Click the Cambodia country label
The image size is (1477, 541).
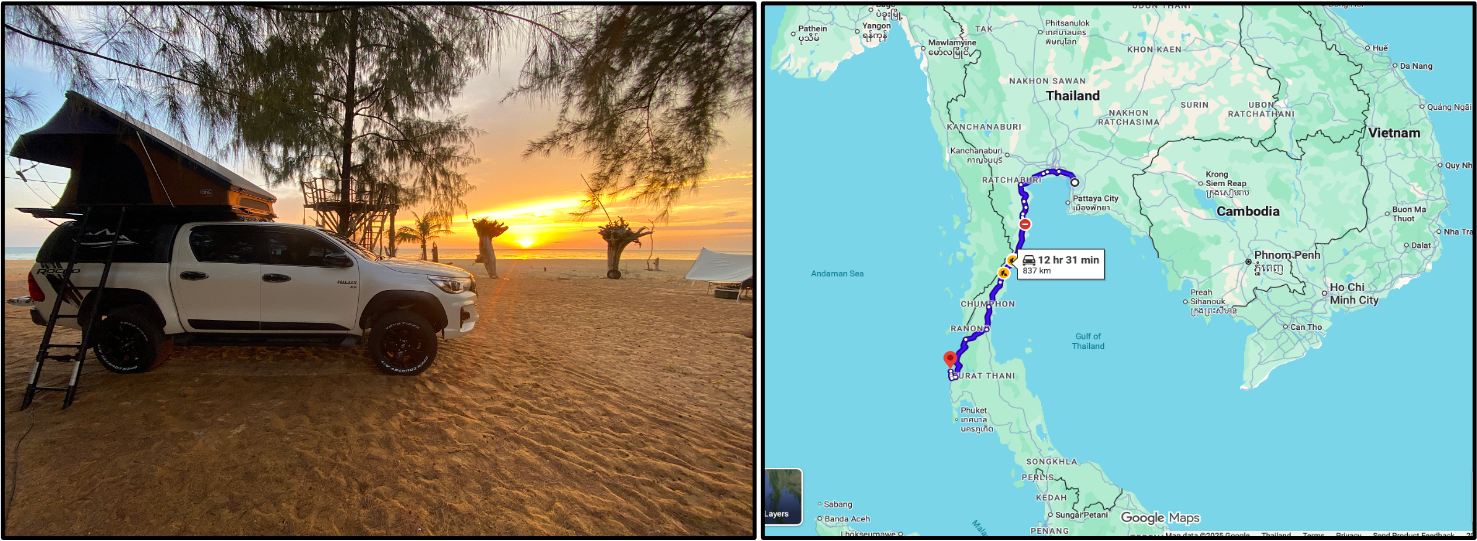(1248, 212)
